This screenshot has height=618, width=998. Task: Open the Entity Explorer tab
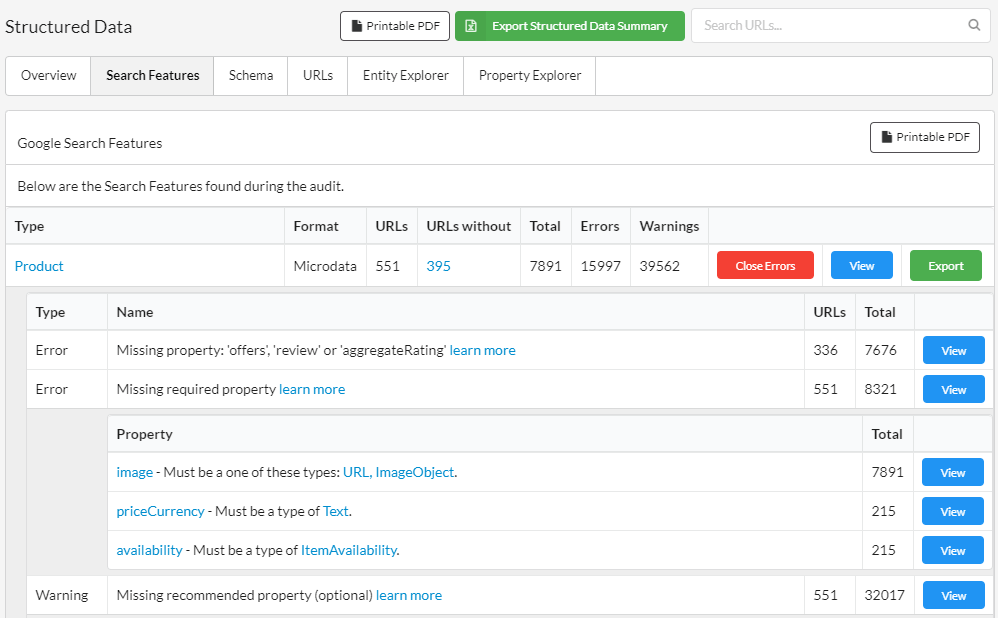[404, 75]
